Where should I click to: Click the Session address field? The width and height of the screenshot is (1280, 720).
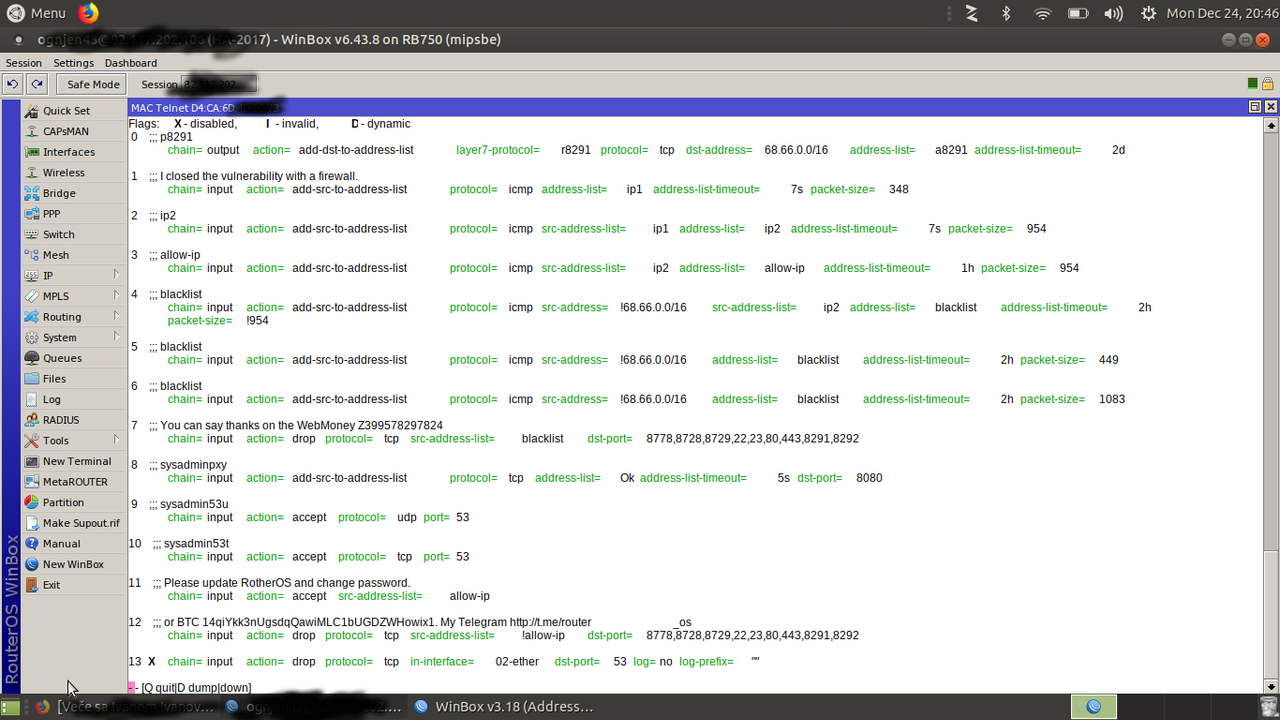pyautogui.click(x=219, y=84)
